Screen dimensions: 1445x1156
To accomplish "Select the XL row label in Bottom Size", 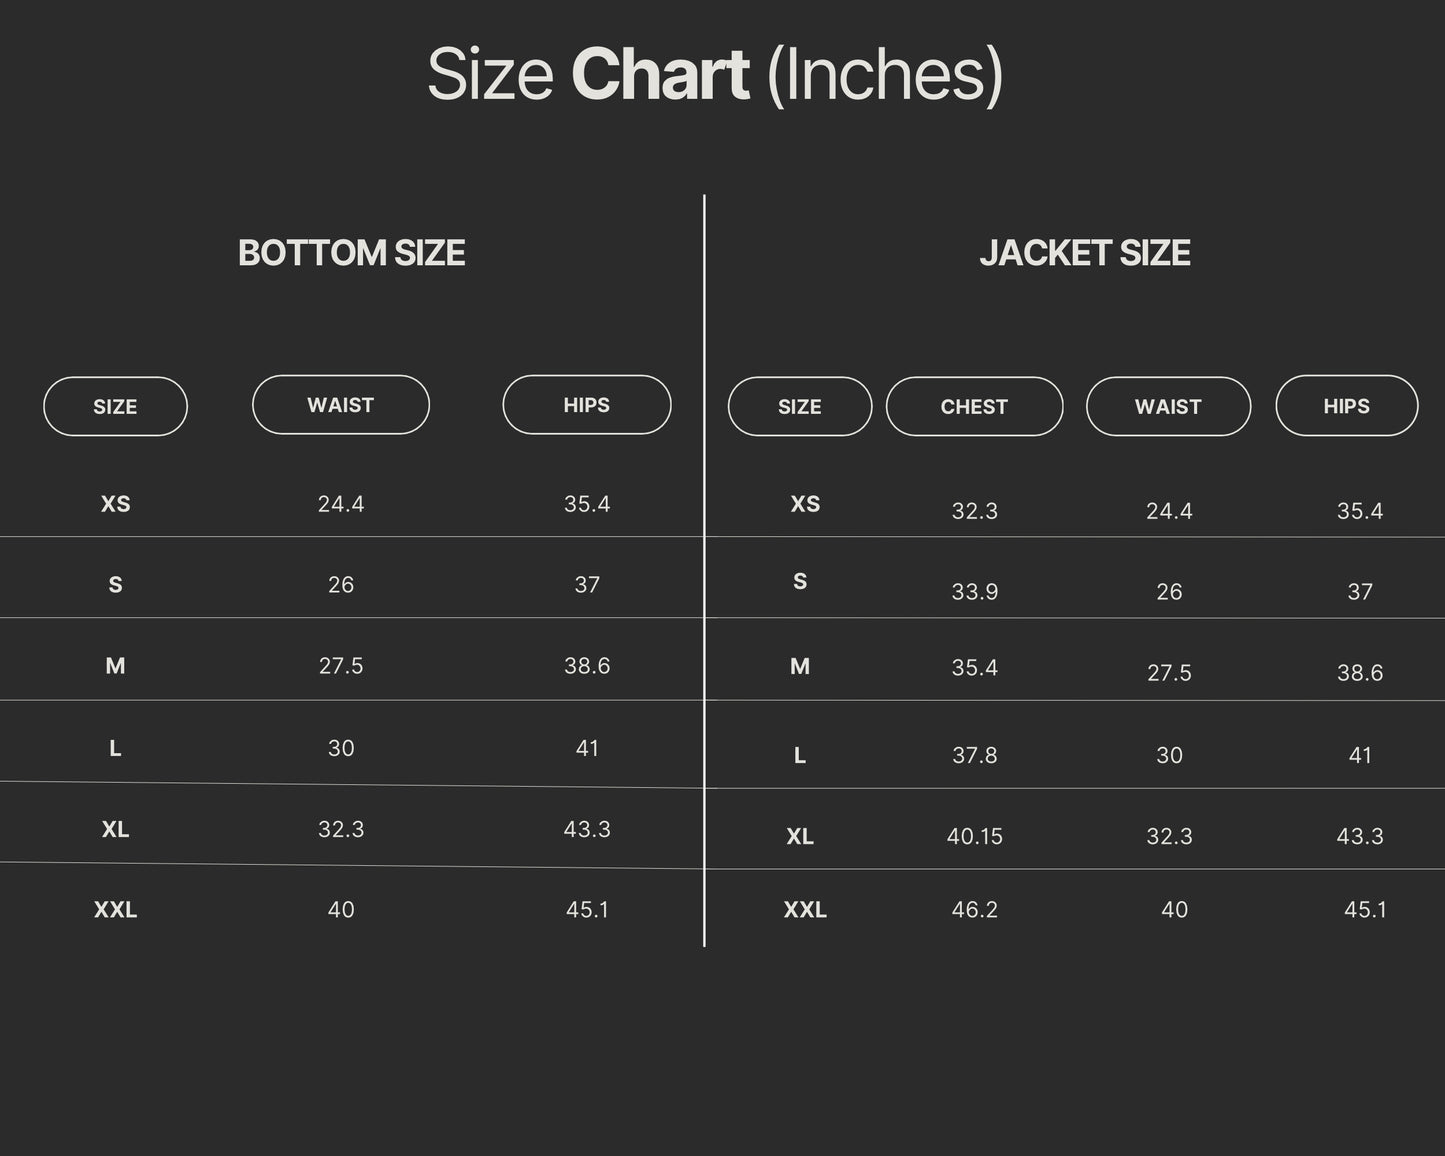I will [115, 829].
